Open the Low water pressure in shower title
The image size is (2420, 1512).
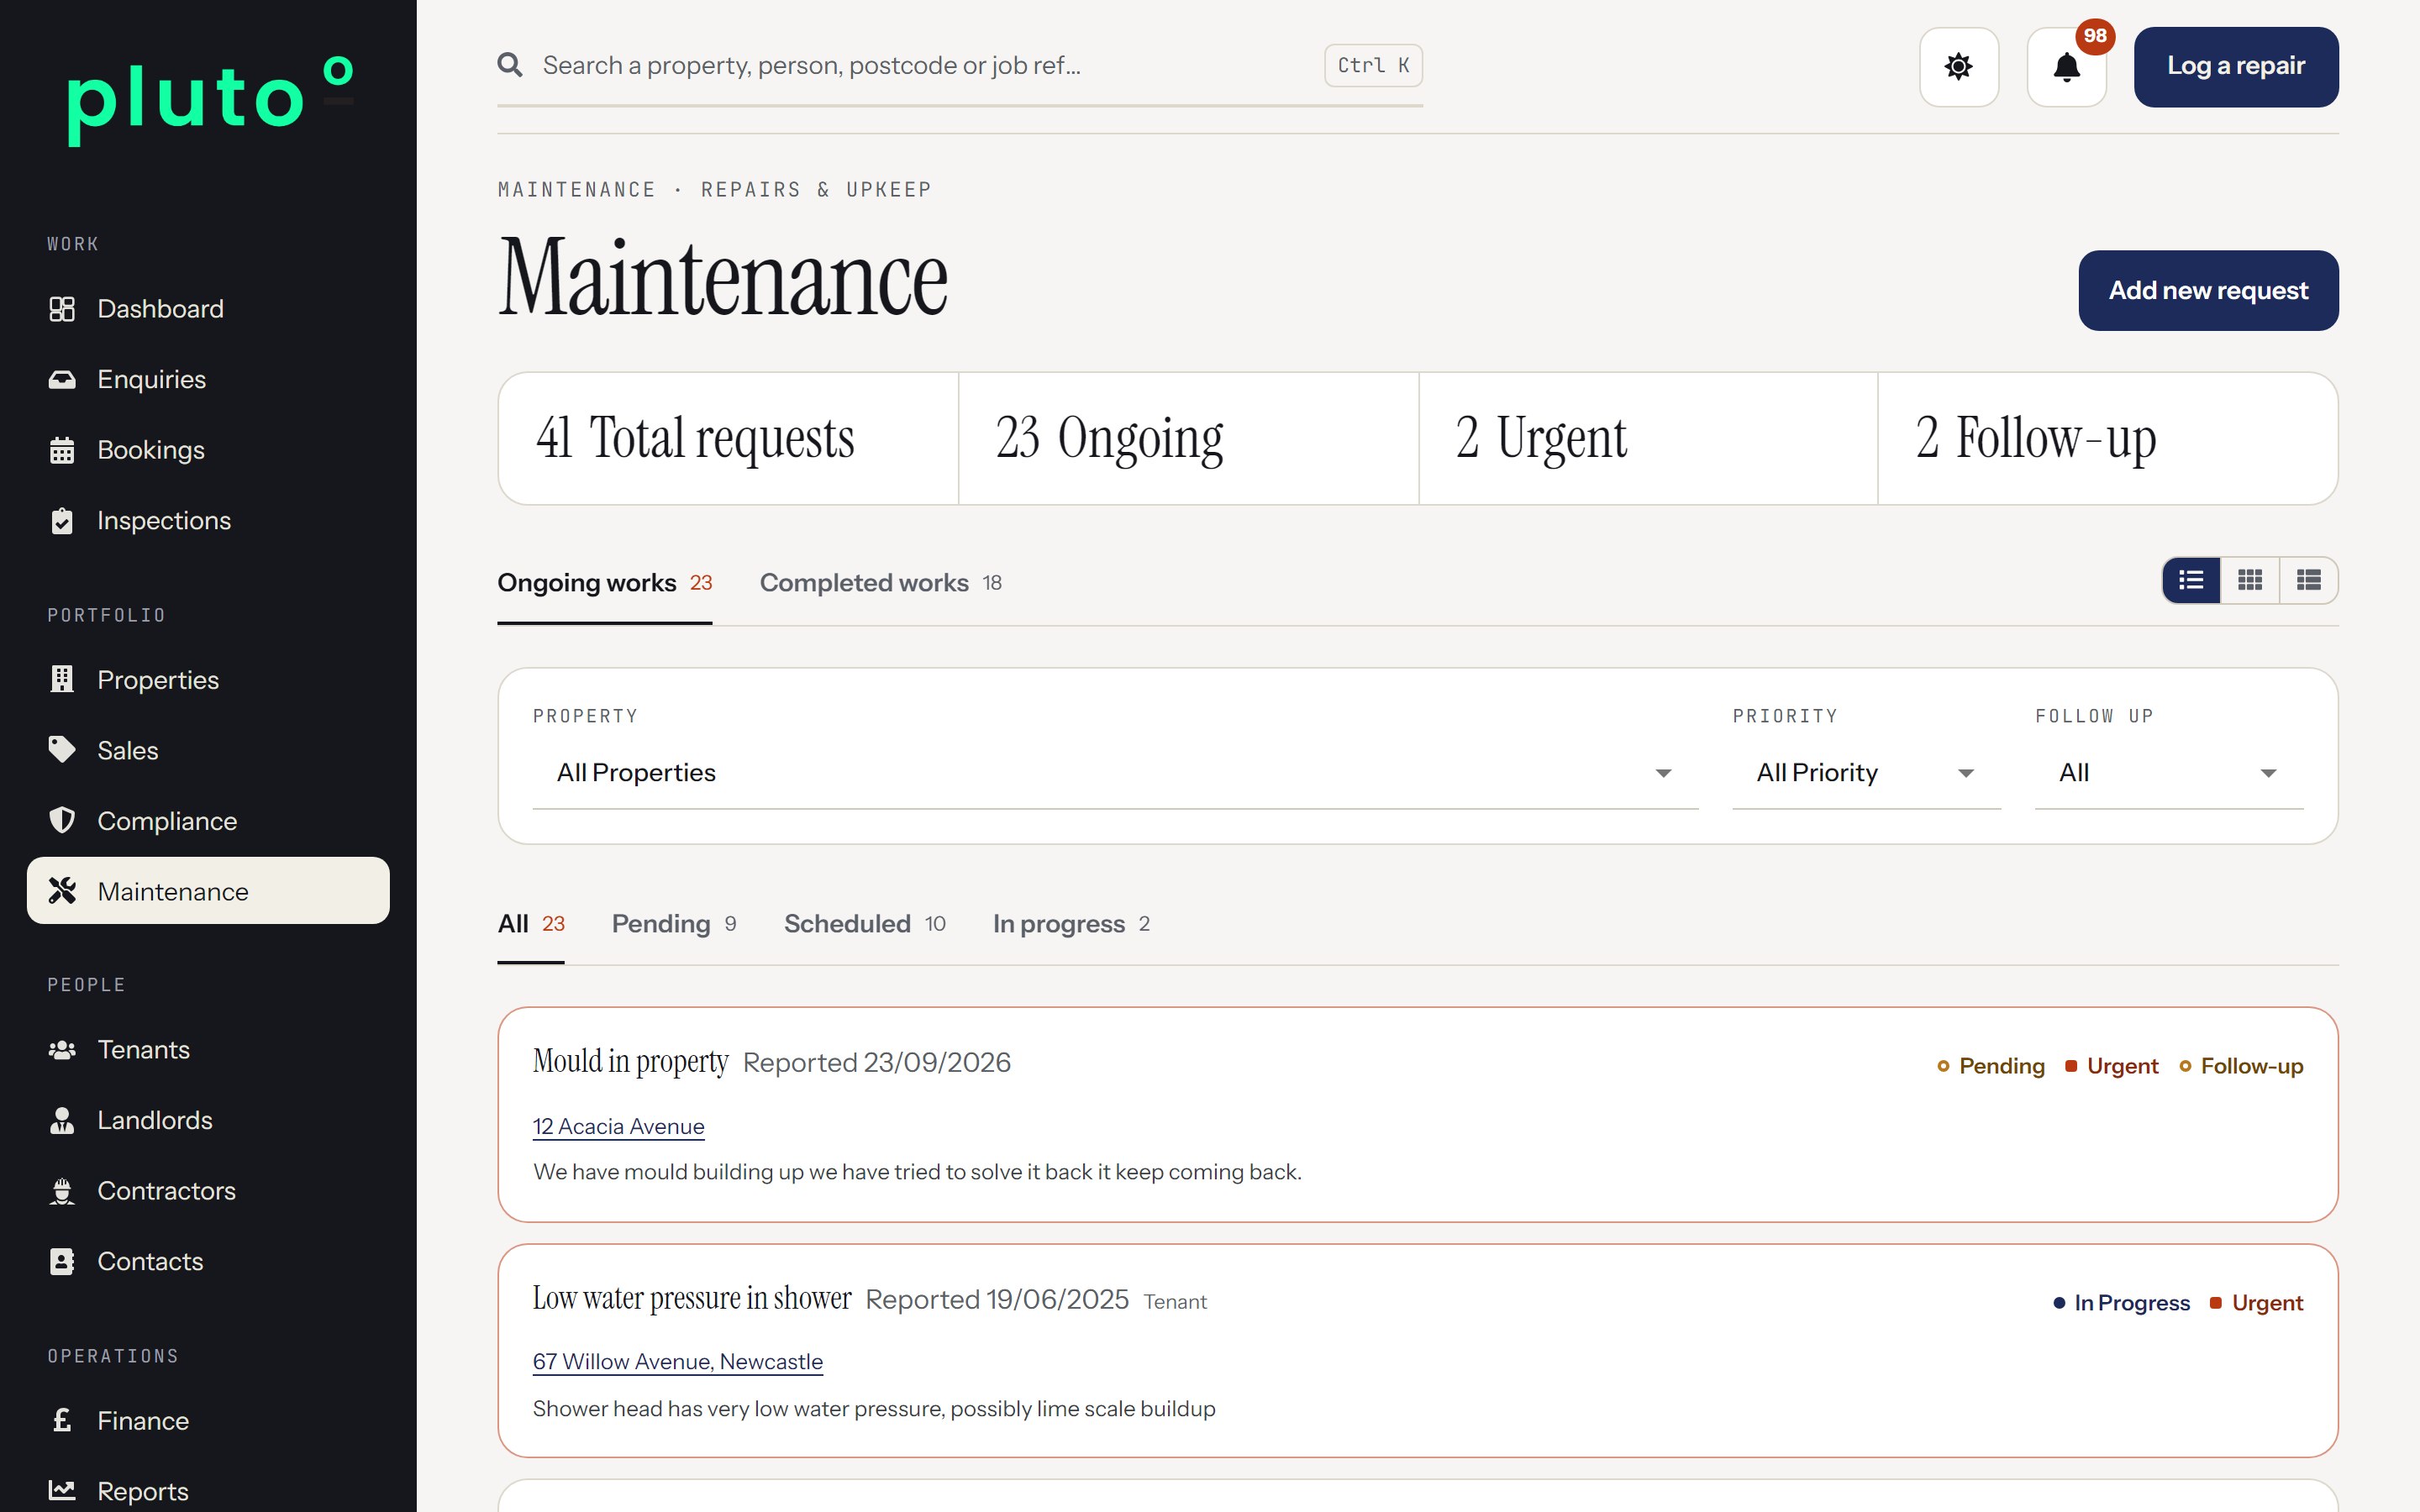coord(691,1299)
